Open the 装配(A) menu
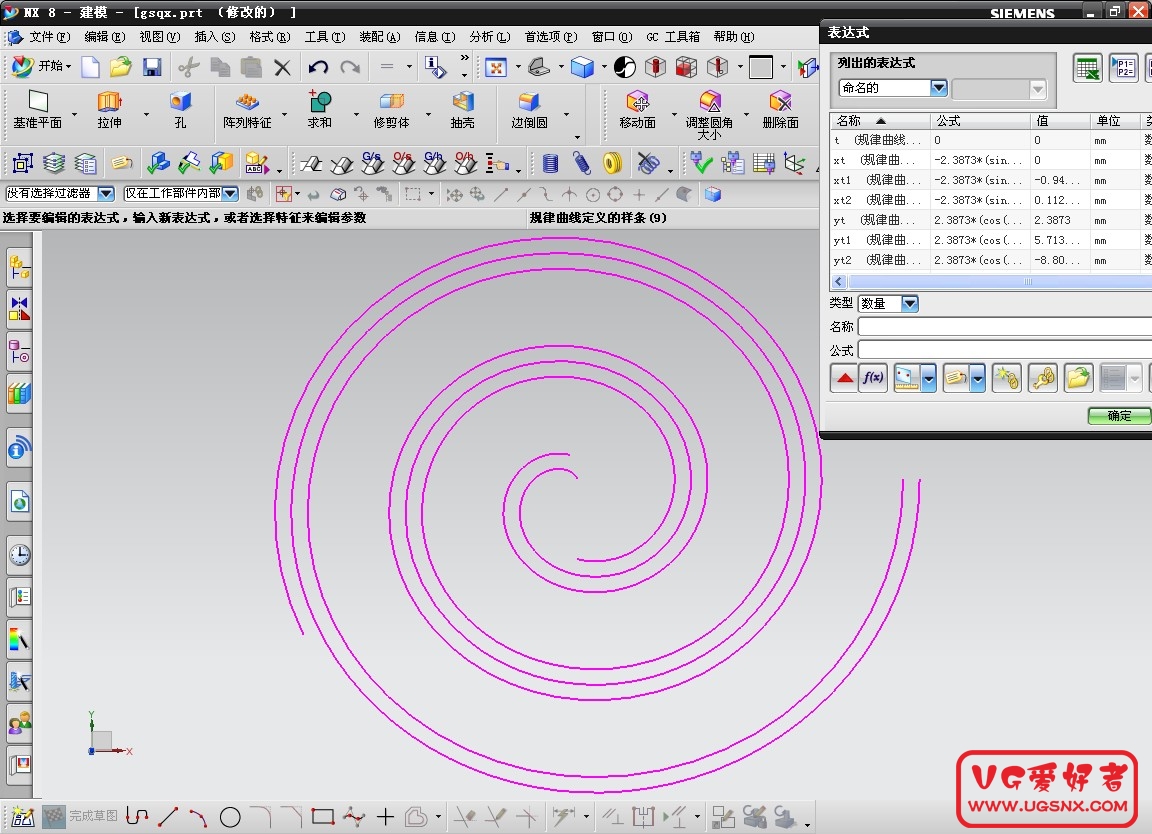Viewport: 1152px width, 834px height. click(380, 37)
